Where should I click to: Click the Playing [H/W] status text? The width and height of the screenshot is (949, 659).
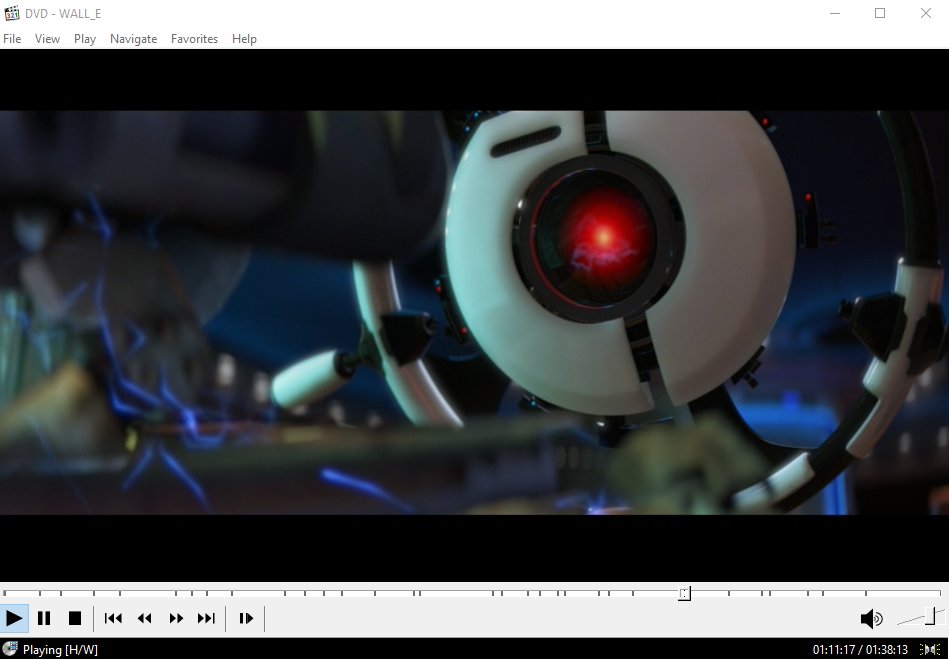[x=60, y=650]
